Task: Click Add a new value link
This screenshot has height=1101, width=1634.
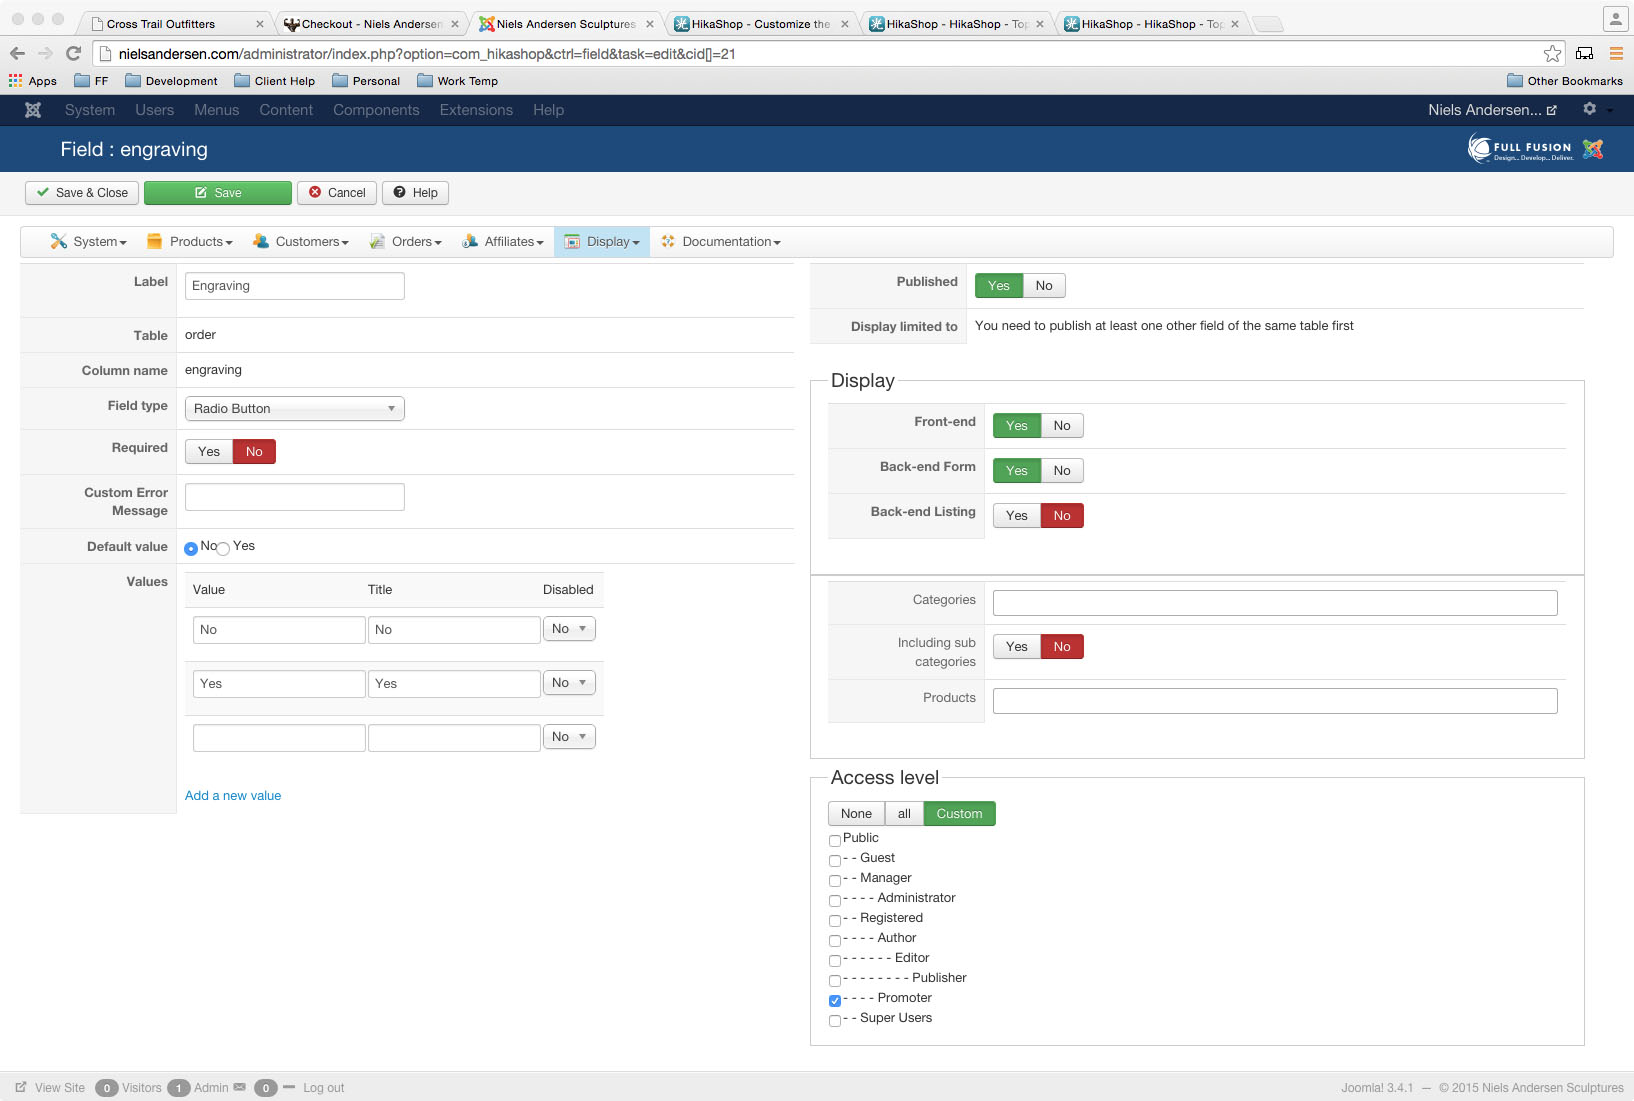Action: [233, 796]
